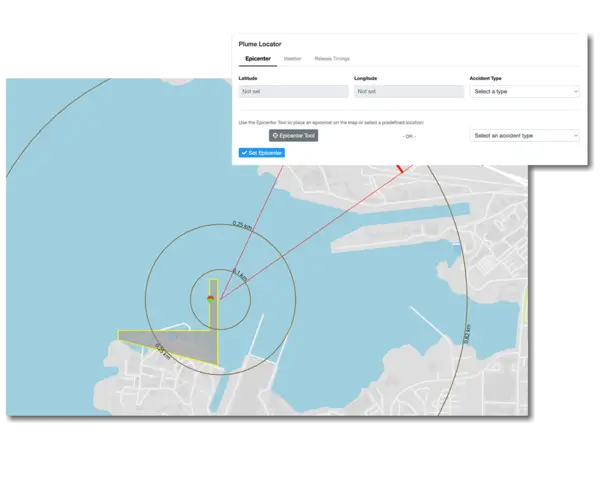Open the 'Select an accident type' dropdown
Screen dimensions: 600x480
pyautogui.click(x=525, y=136)
